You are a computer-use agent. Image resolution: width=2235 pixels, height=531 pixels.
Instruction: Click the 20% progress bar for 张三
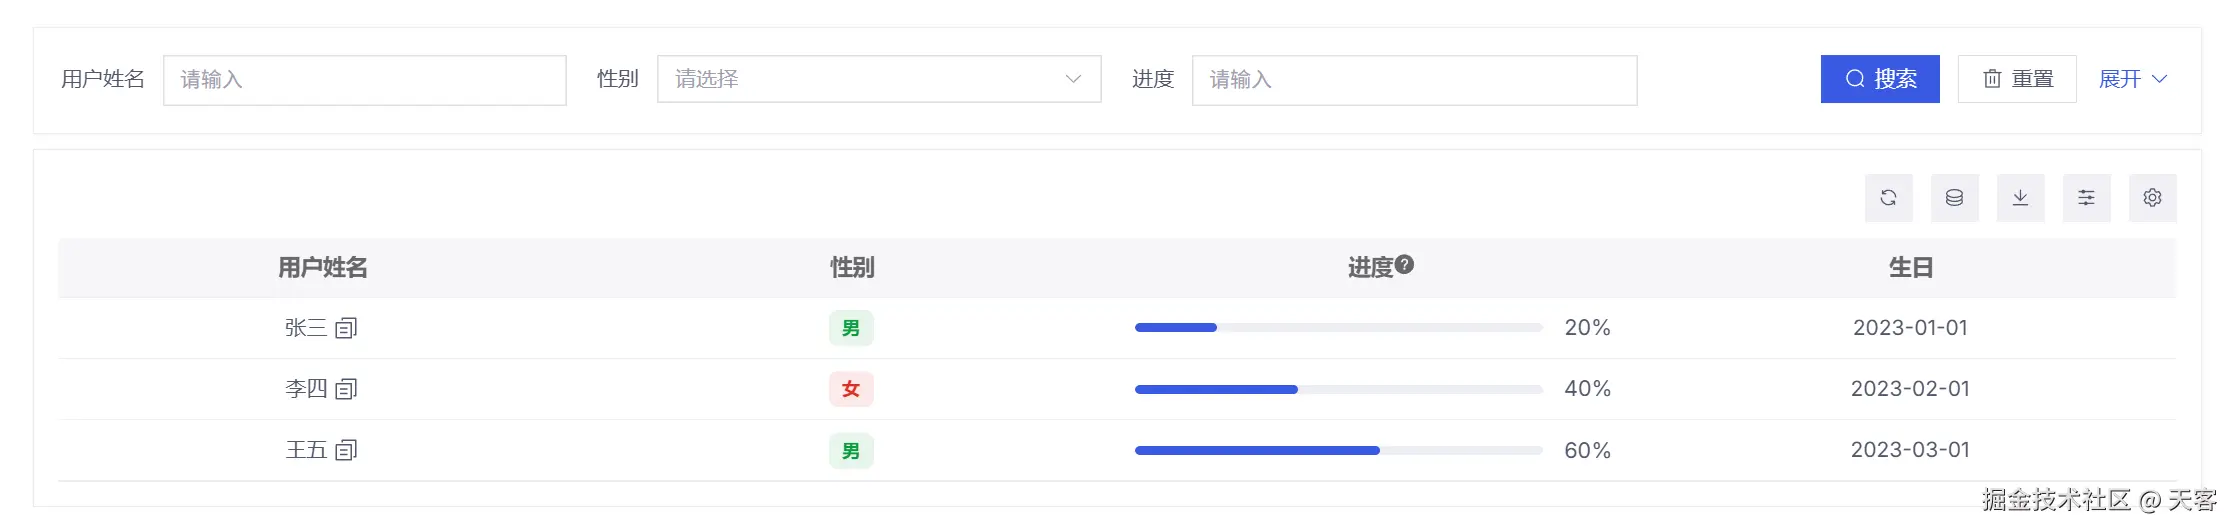tap(1338, 328)
